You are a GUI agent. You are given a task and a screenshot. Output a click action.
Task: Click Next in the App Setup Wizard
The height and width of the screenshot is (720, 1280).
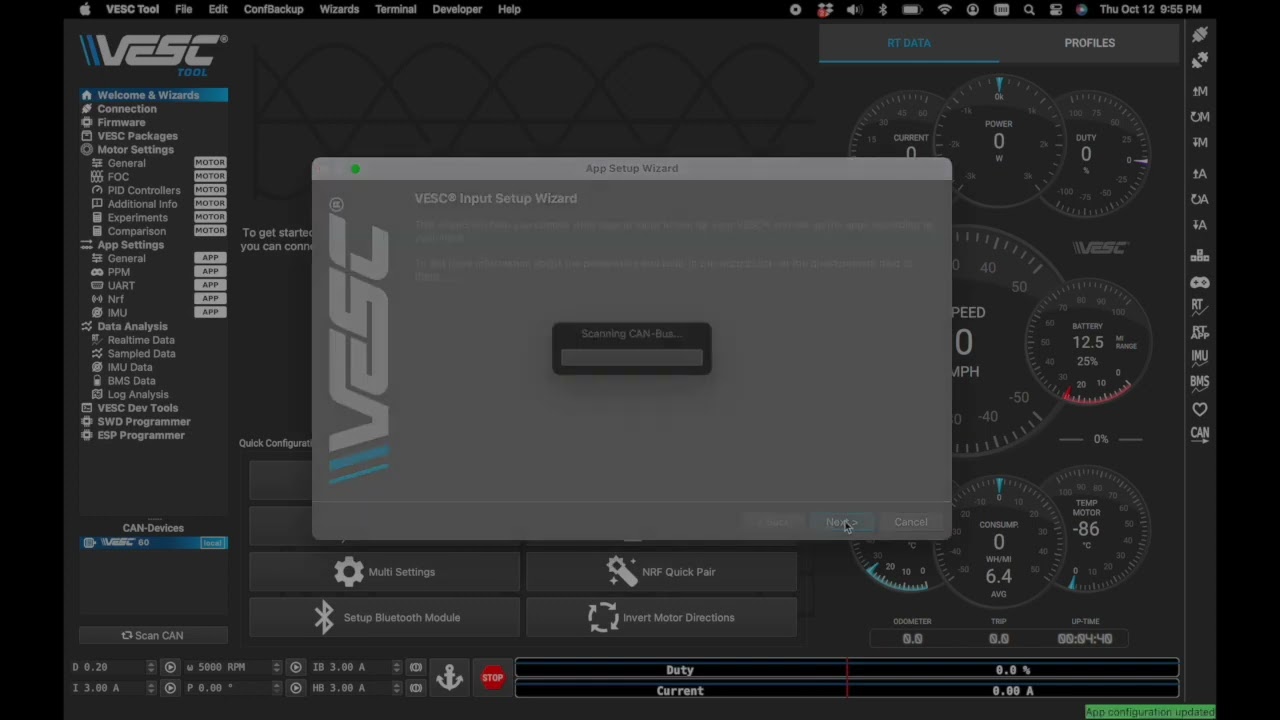click(841, 522)
